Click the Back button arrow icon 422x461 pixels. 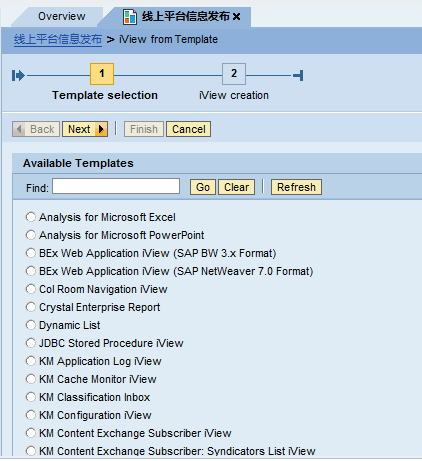click(x=19, y=129)
